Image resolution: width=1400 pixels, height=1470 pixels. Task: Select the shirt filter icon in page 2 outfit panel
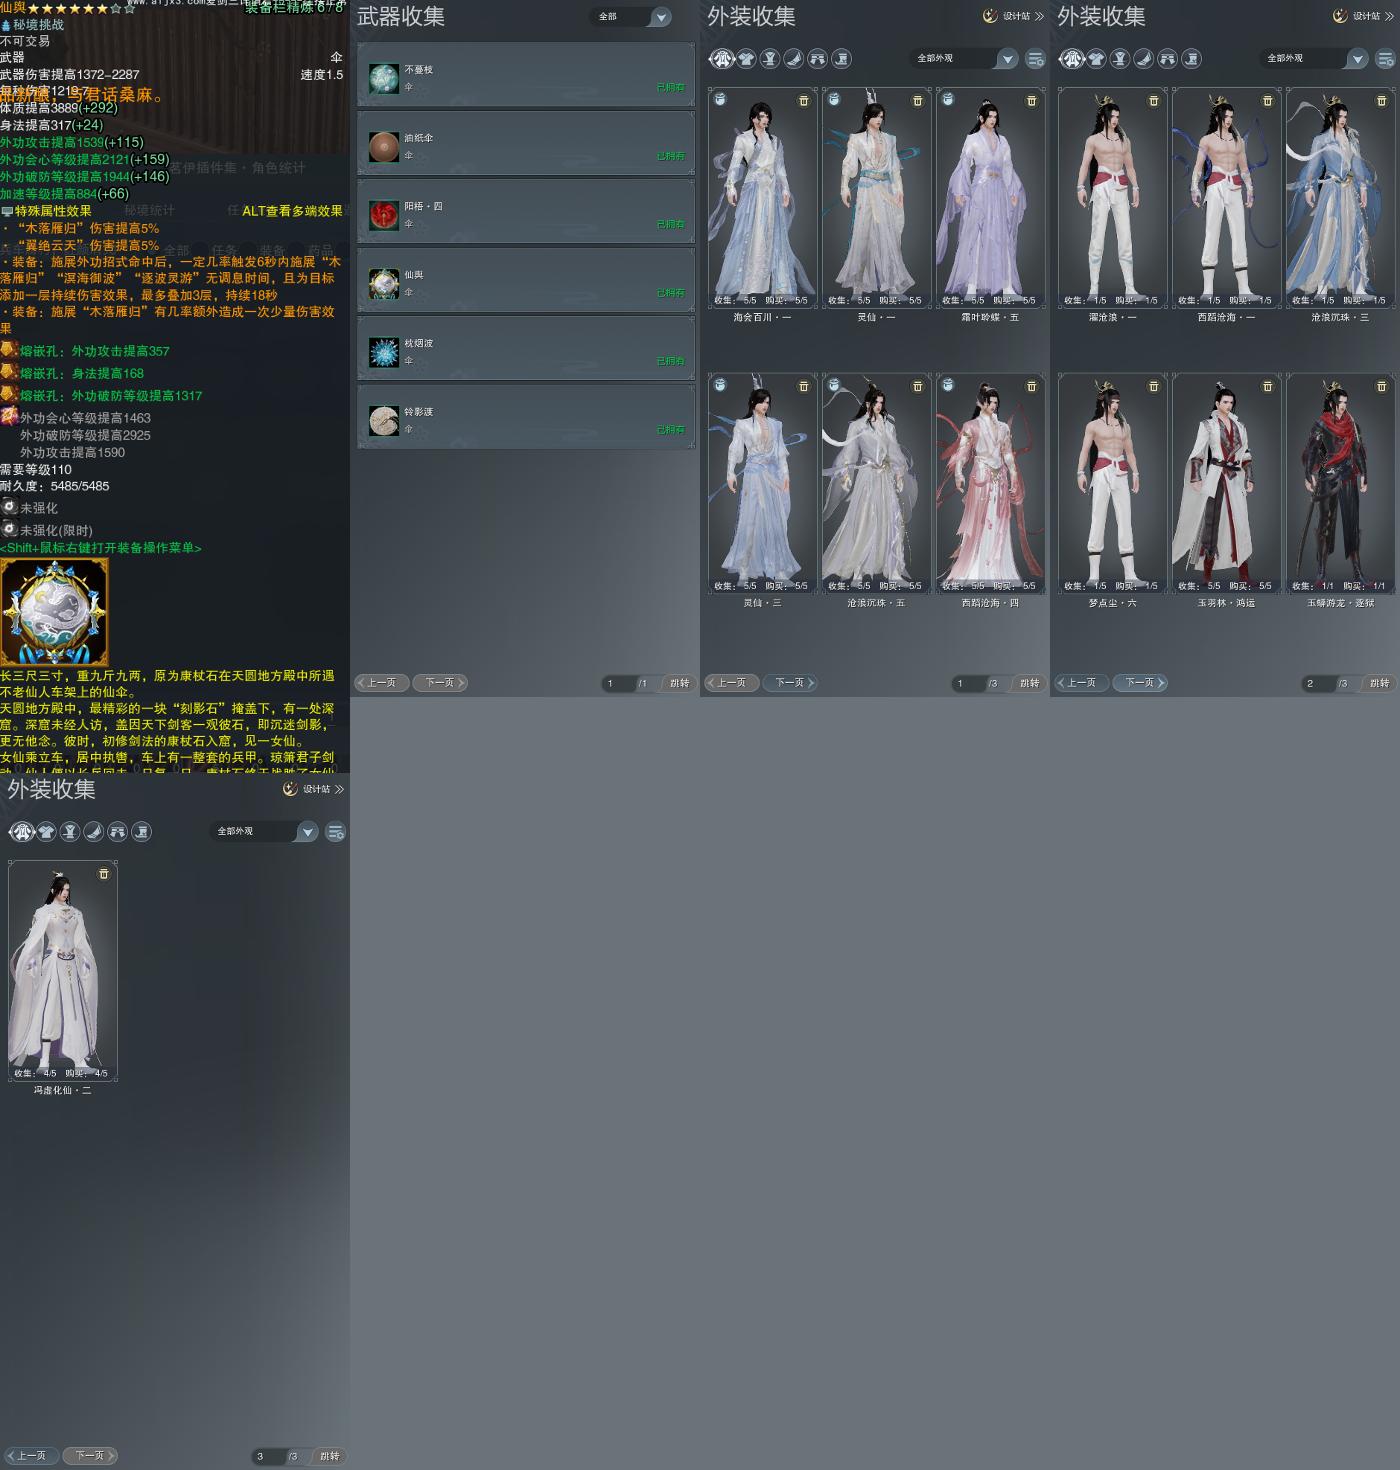(1096, 59)
